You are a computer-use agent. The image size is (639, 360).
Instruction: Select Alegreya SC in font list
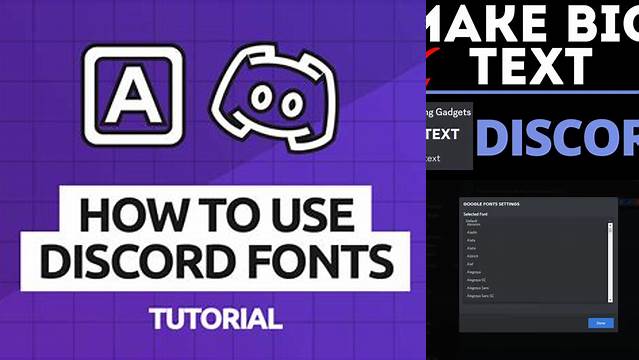tap(476, 280)
